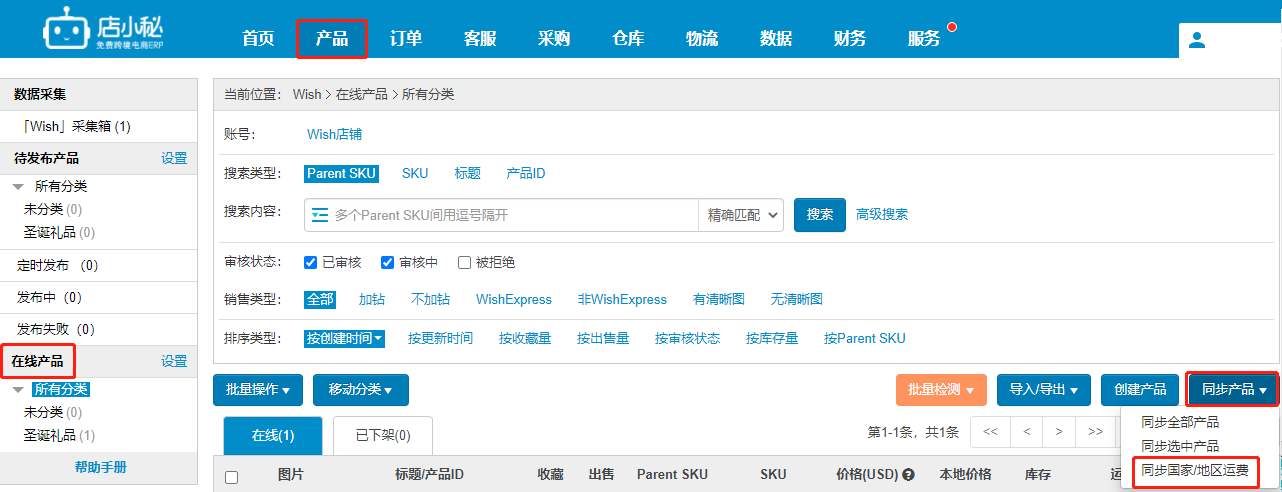Expand the 批量操作 dropdown button

(x=258, y=390)
